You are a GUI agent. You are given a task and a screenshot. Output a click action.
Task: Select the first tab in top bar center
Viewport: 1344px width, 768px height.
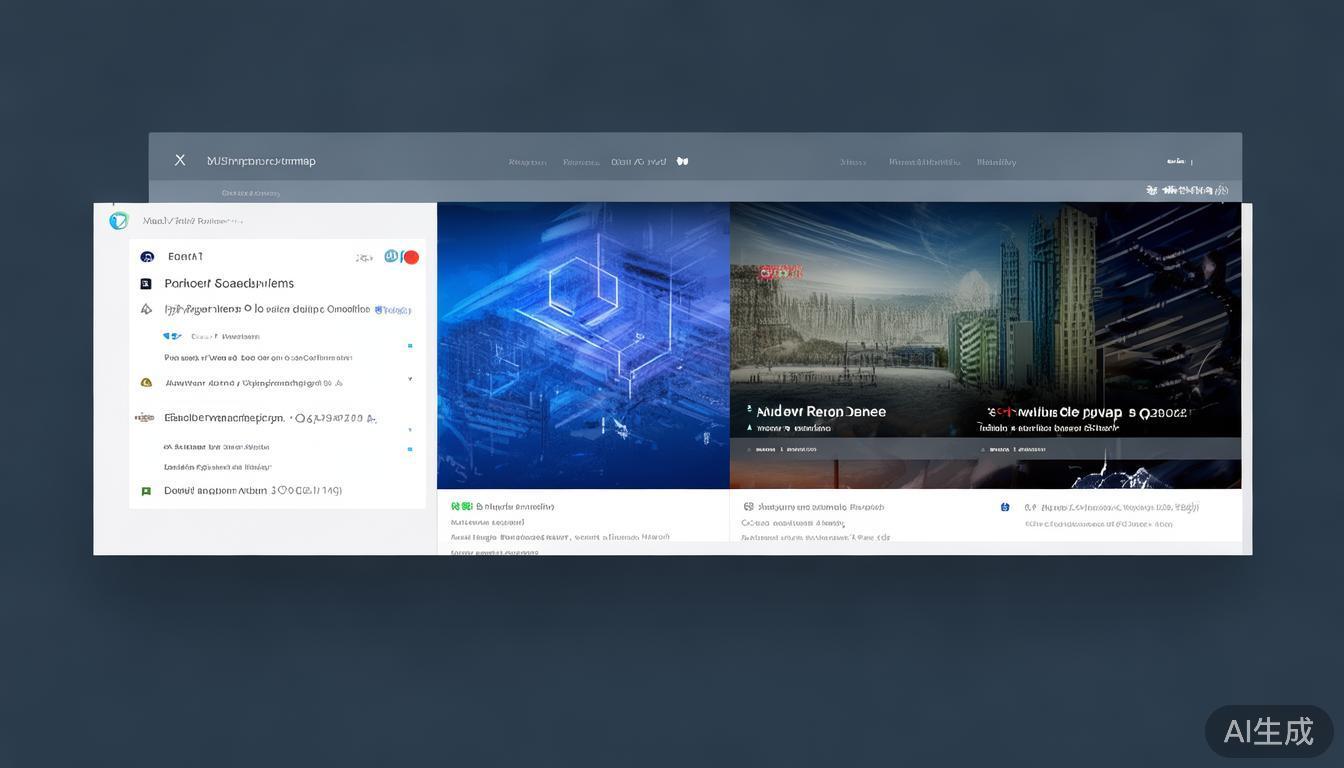[x=527, y=162]
